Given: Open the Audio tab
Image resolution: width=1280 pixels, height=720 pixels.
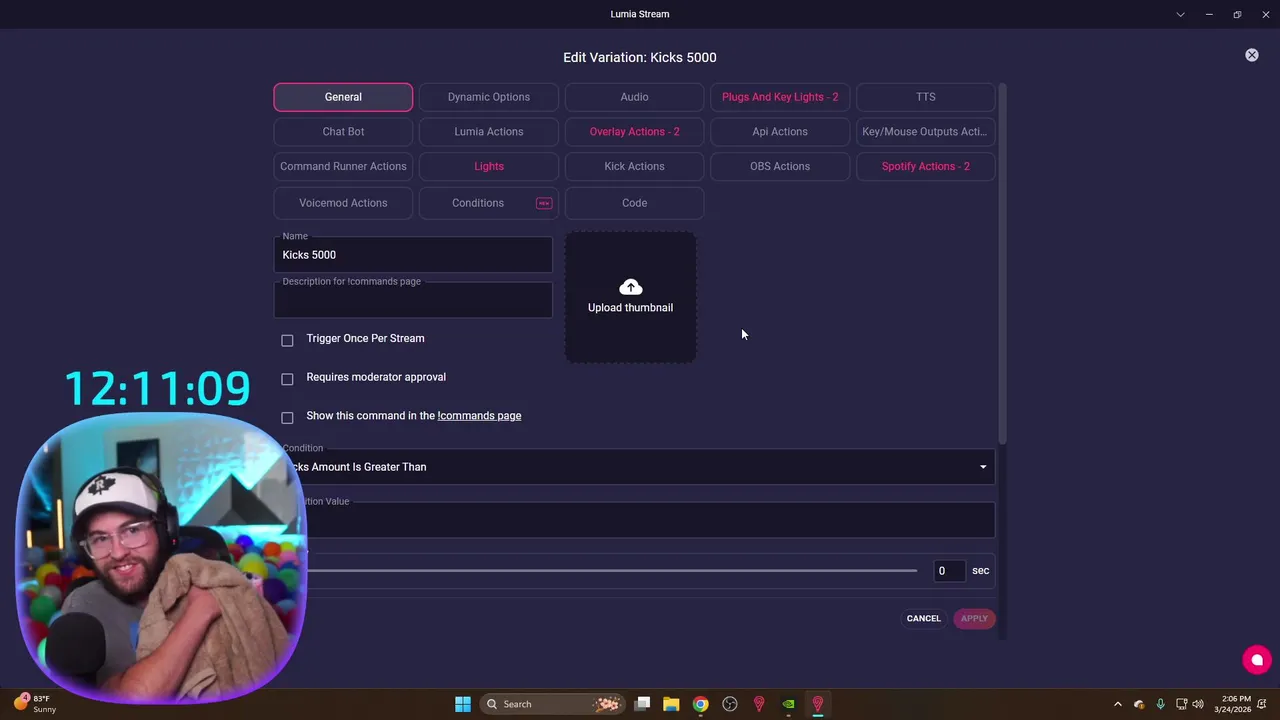Looking at the screenshot, I should coord(634,97).
